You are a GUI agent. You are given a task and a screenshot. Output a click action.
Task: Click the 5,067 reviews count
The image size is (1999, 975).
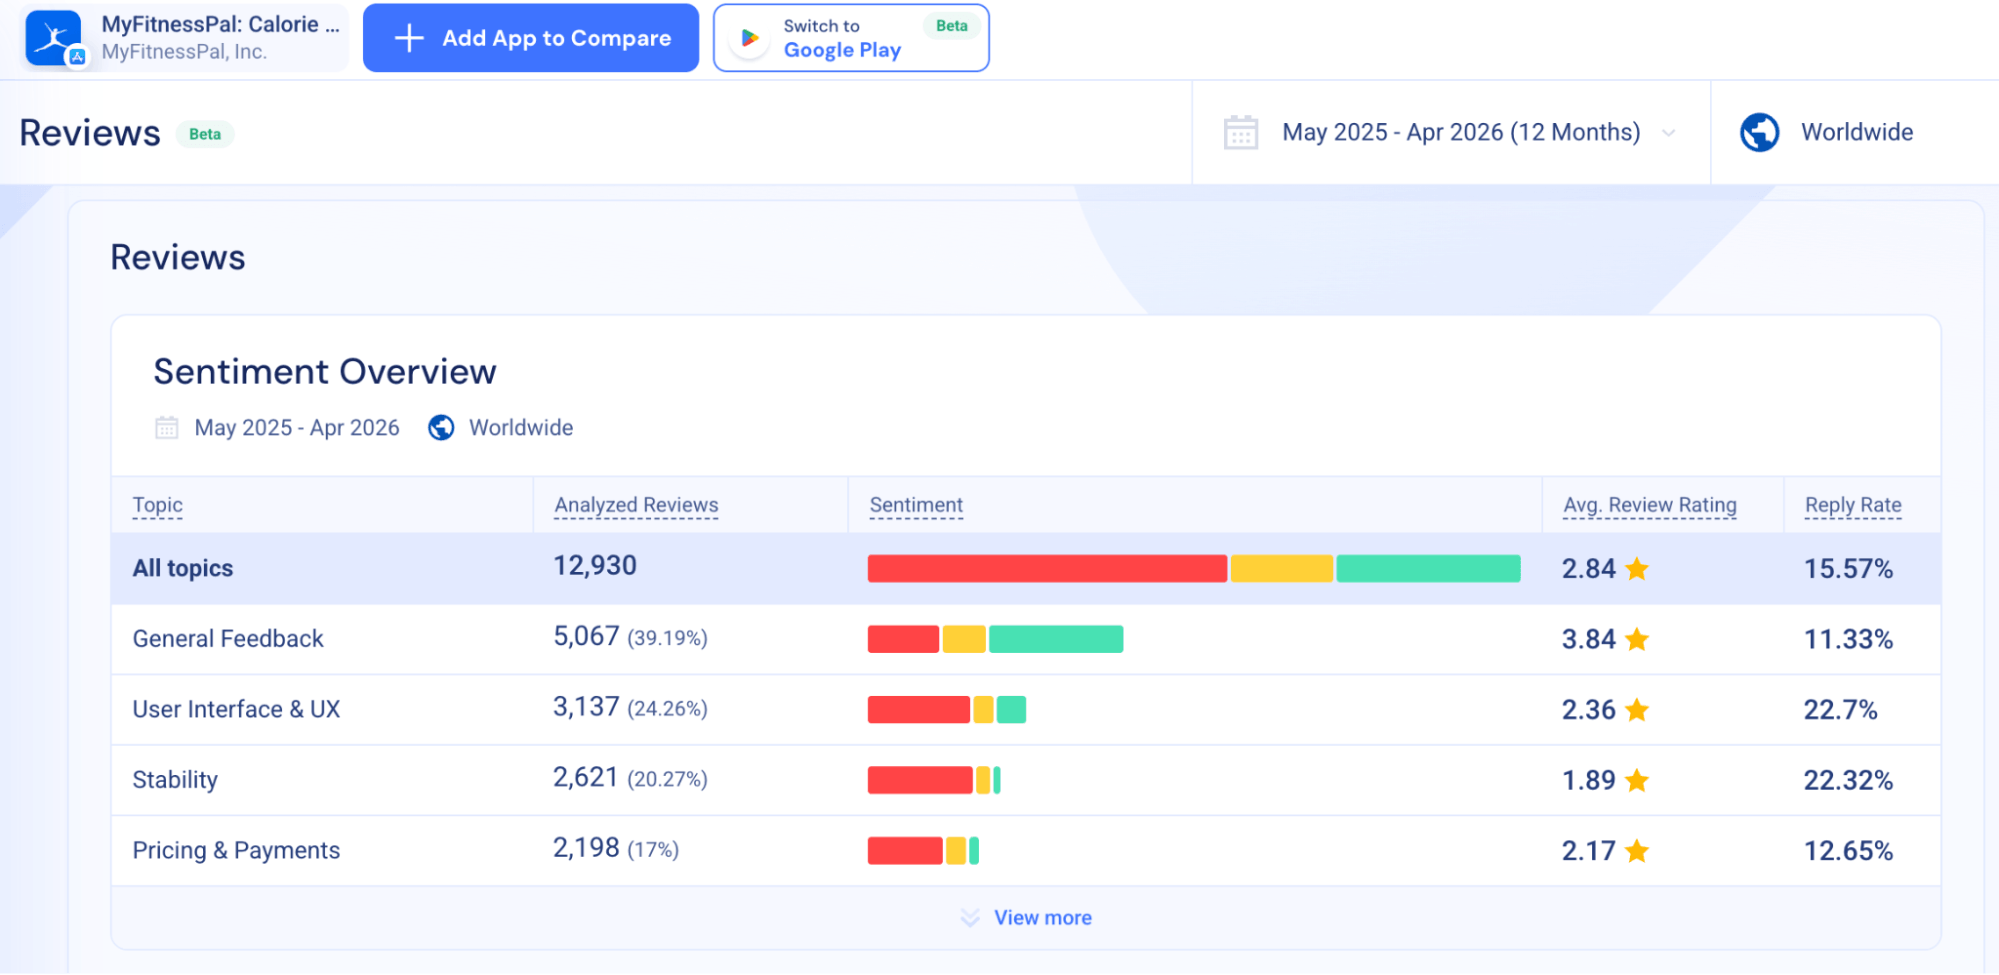587,637
